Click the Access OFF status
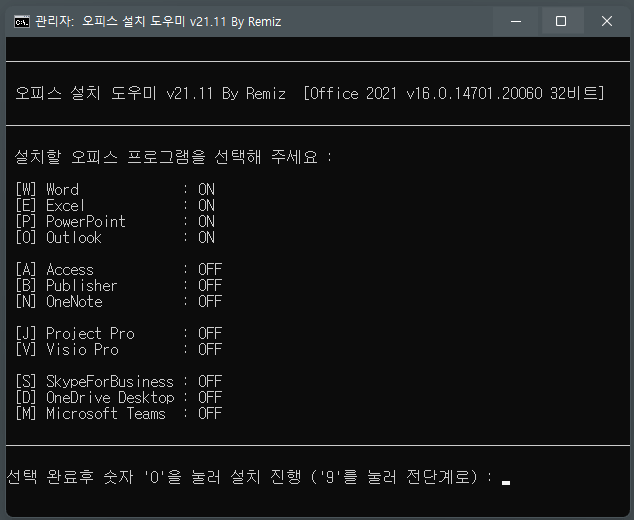Image resolution: width=634 pixels, height=520 pixels. [x=210, y=270]
